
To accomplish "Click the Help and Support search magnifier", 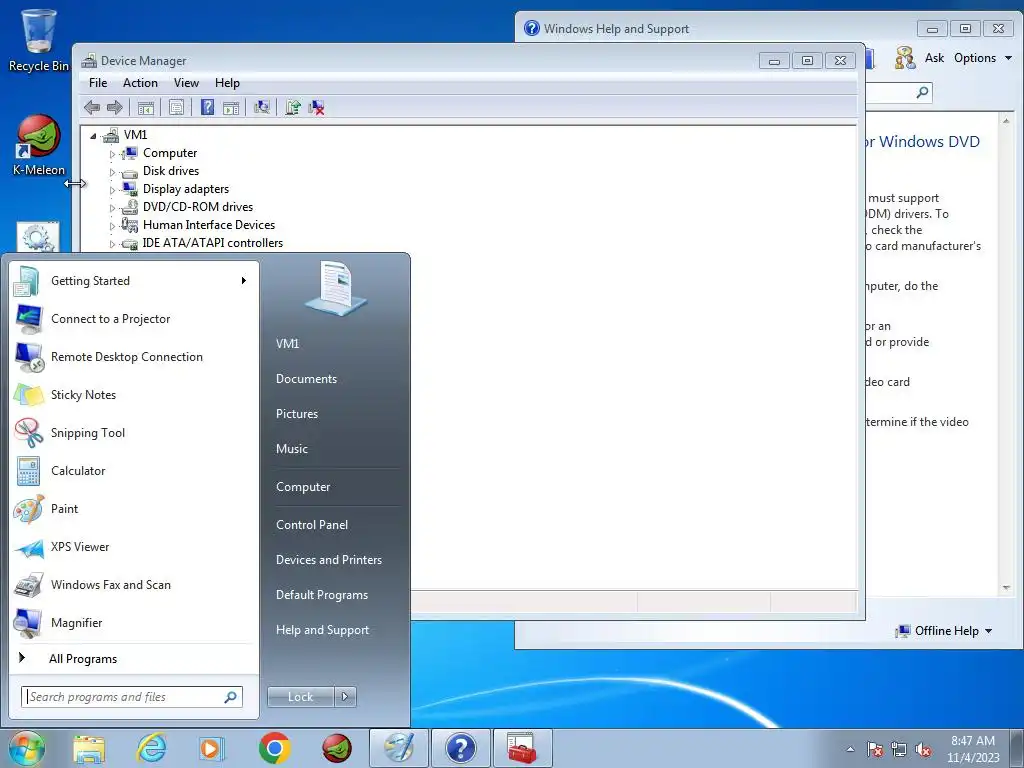I will coord(923,92).
